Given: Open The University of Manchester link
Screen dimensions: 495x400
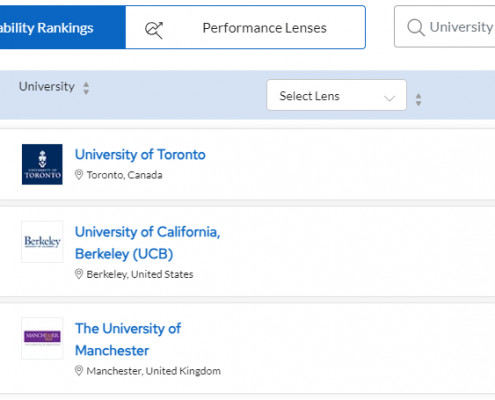Looking at the screenshot, I should click(x=128, y=340).
